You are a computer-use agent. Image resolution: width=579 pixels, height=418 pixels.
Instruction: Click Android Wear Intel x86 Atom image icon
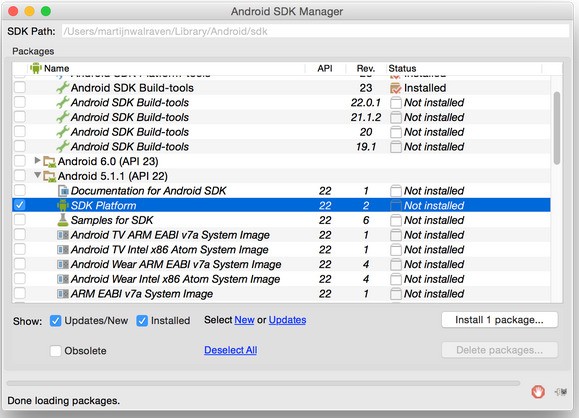point(63,279)
